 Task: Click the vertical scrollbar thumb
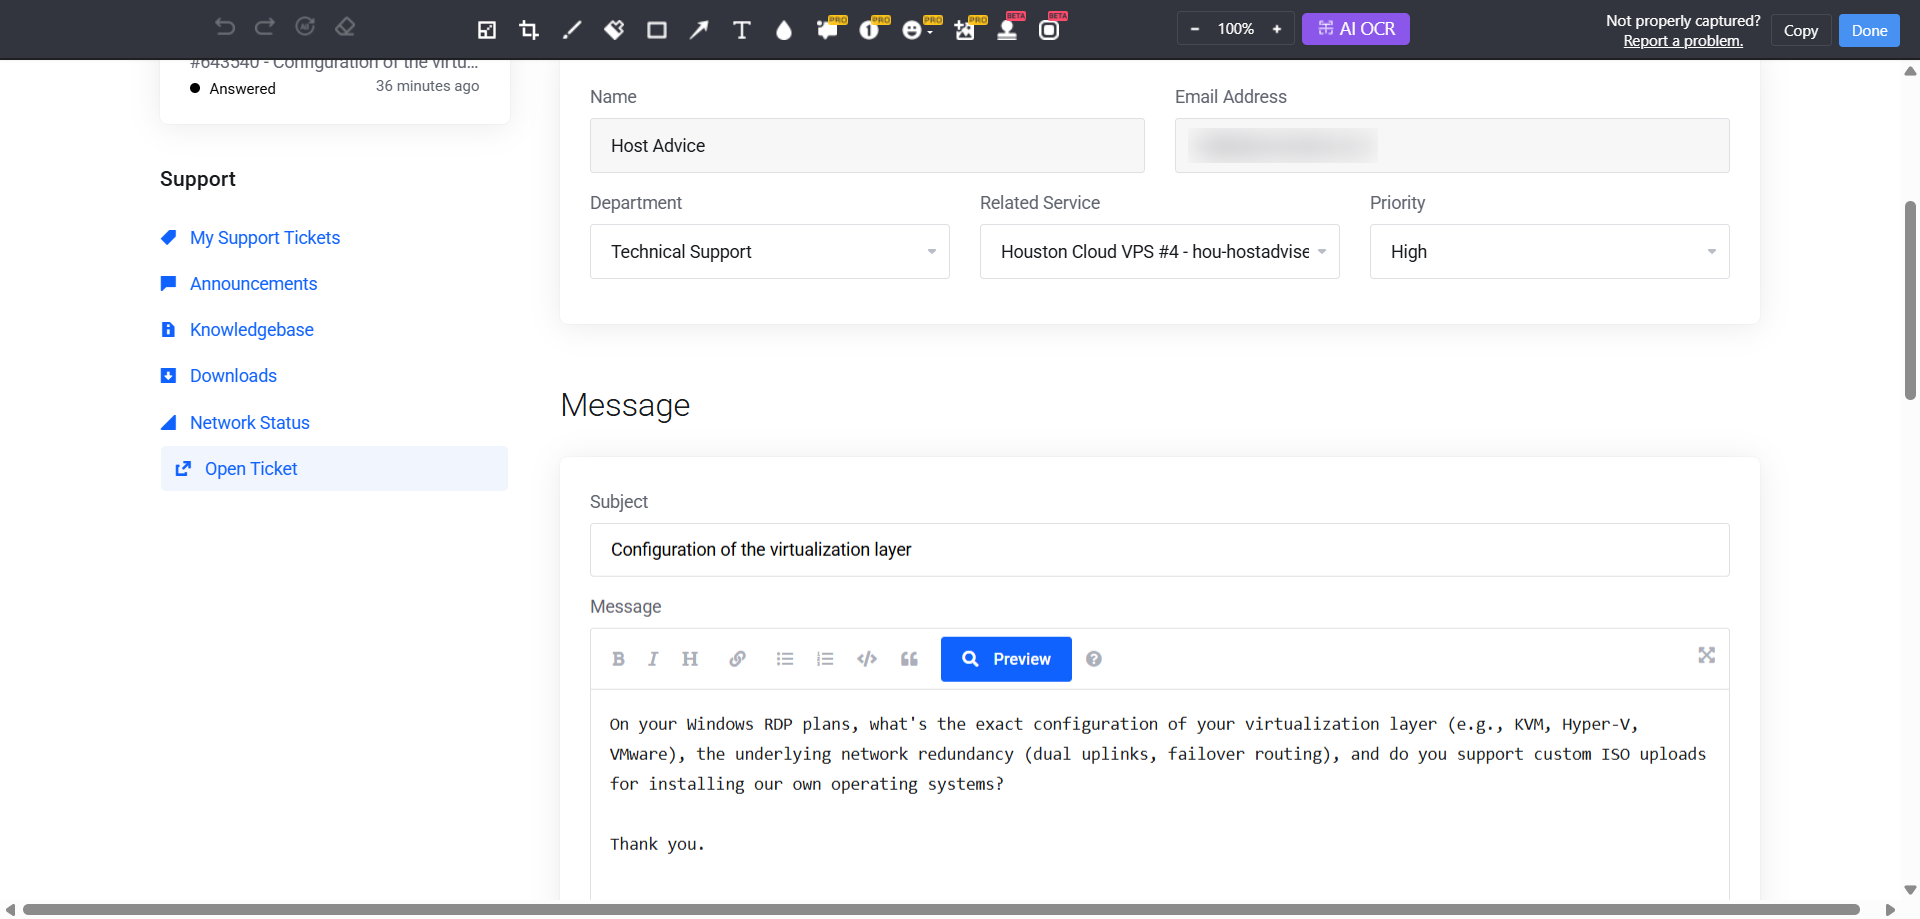[x=1910, y=300]
